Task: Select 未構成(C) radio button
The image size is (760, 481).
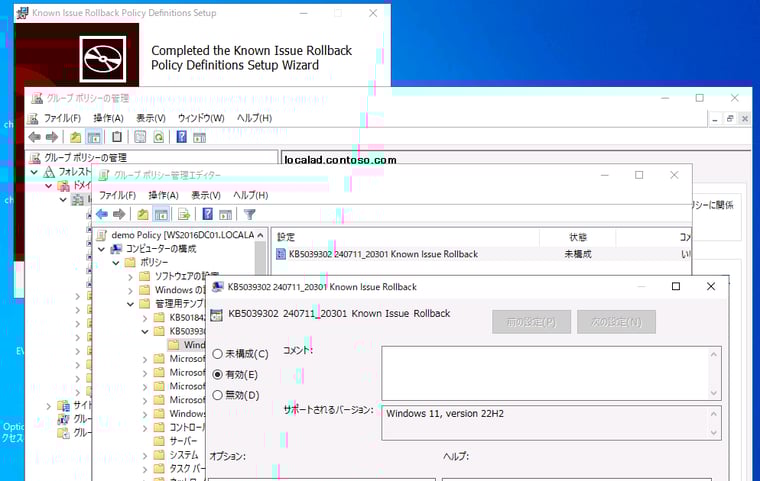Action: (x=218, y=354)
